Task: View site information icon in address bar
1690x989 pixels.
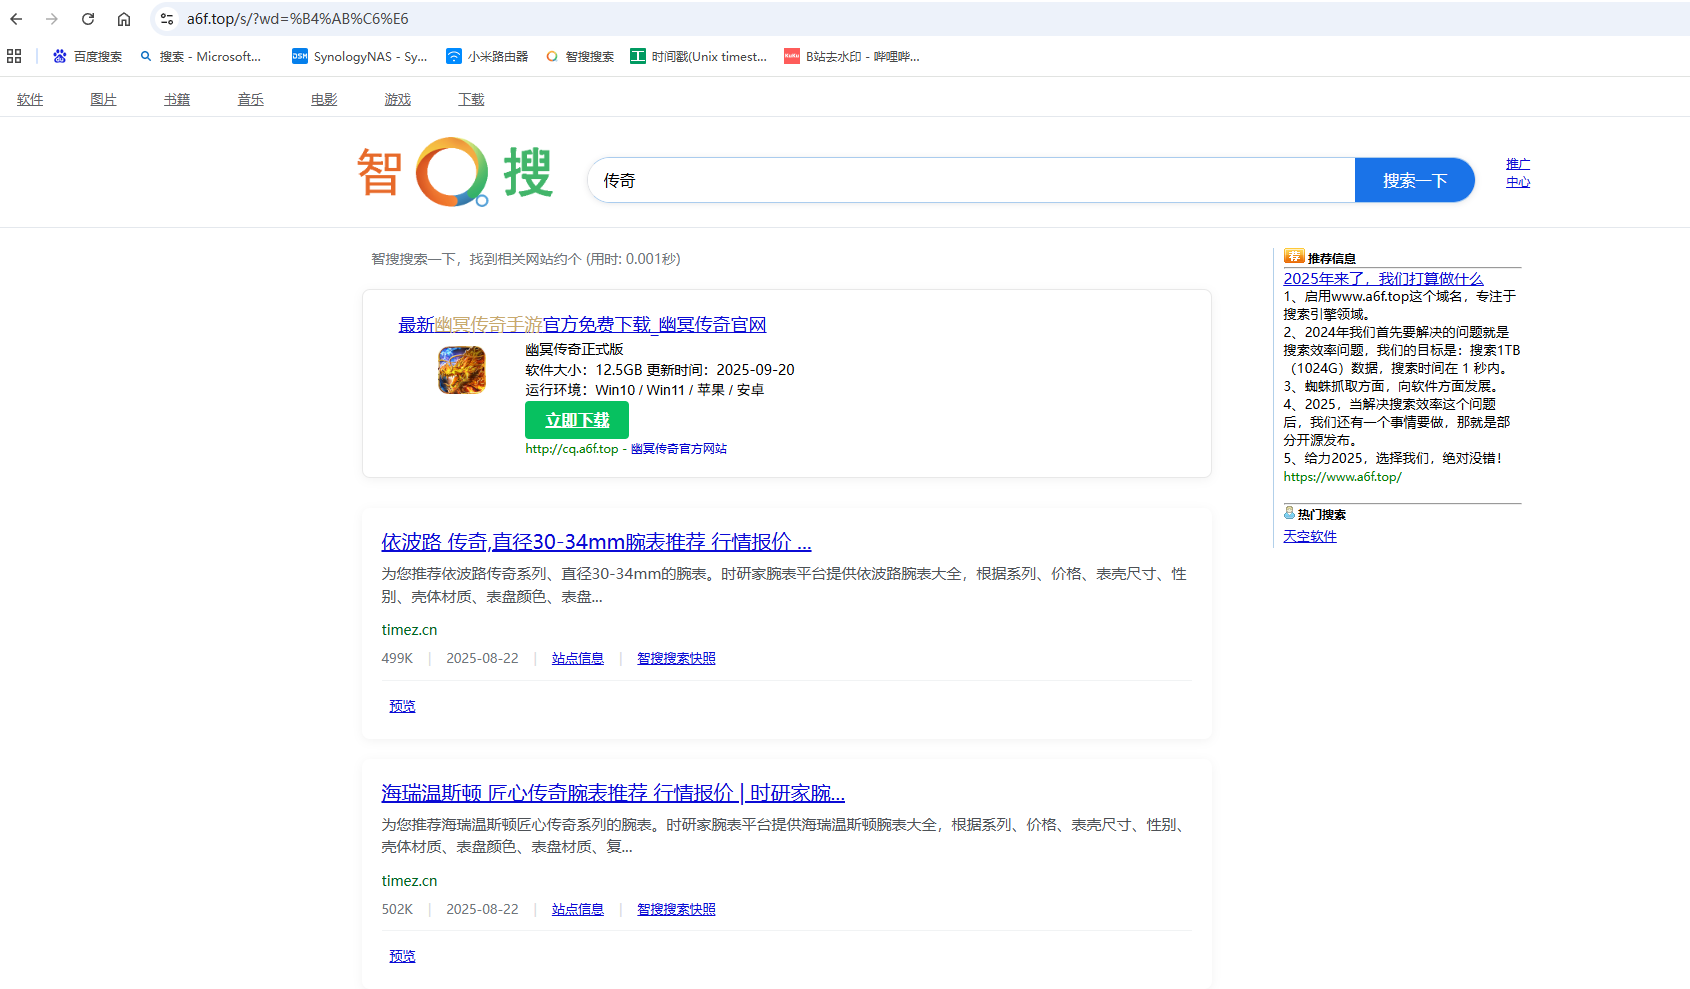Action: (167, 19)
